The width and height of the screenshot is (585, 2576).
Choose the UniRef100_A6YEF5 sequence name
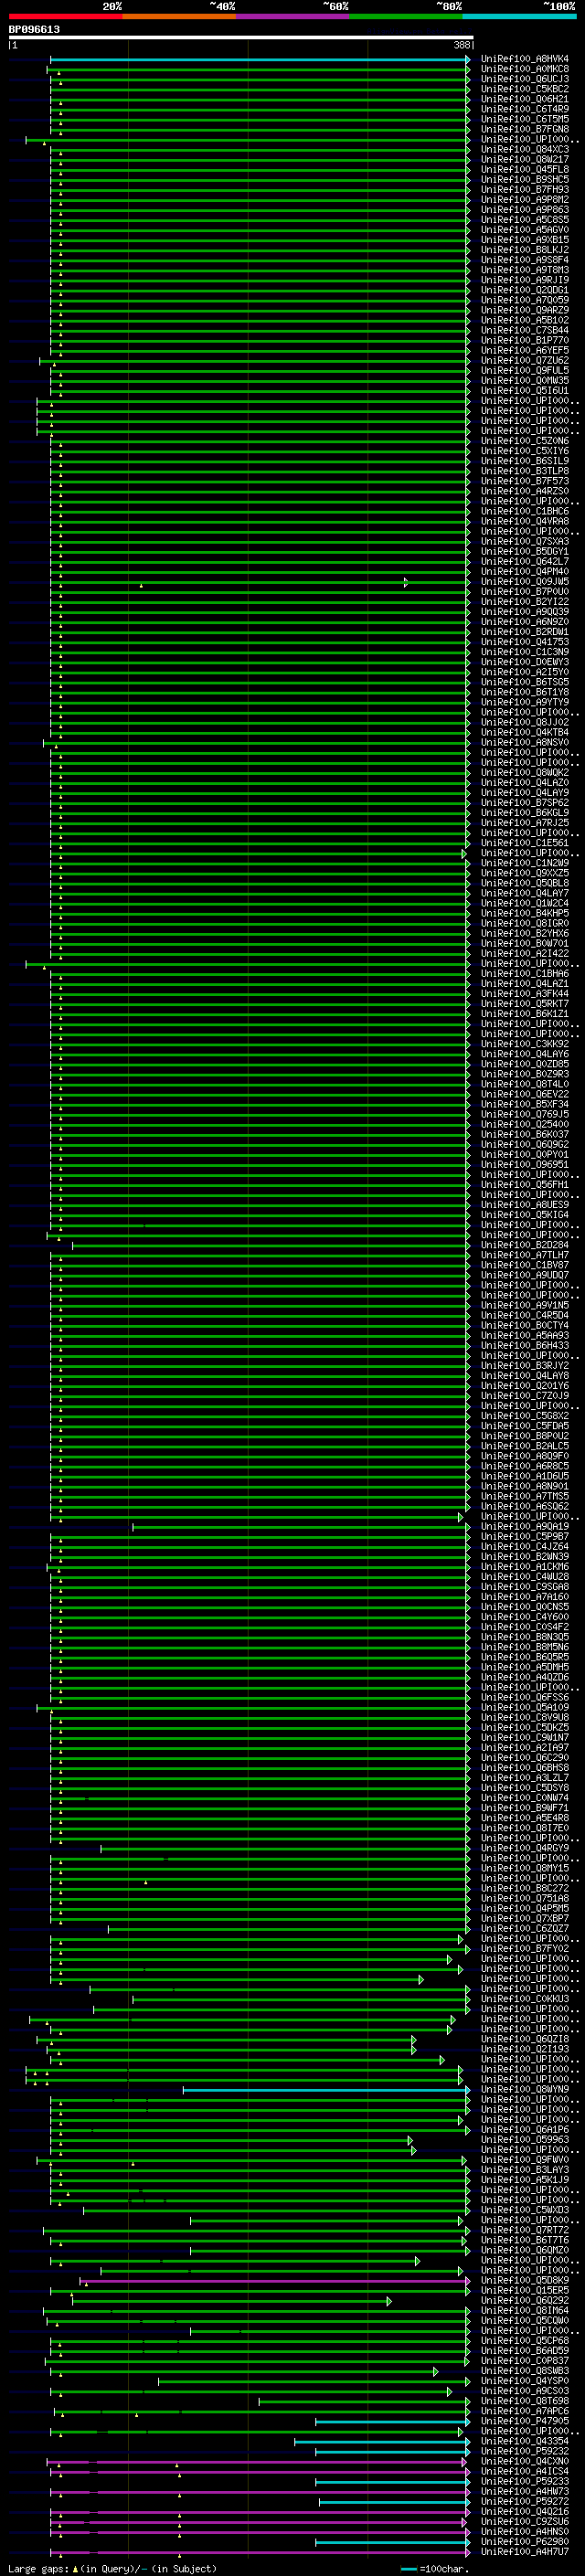(525, 350)
